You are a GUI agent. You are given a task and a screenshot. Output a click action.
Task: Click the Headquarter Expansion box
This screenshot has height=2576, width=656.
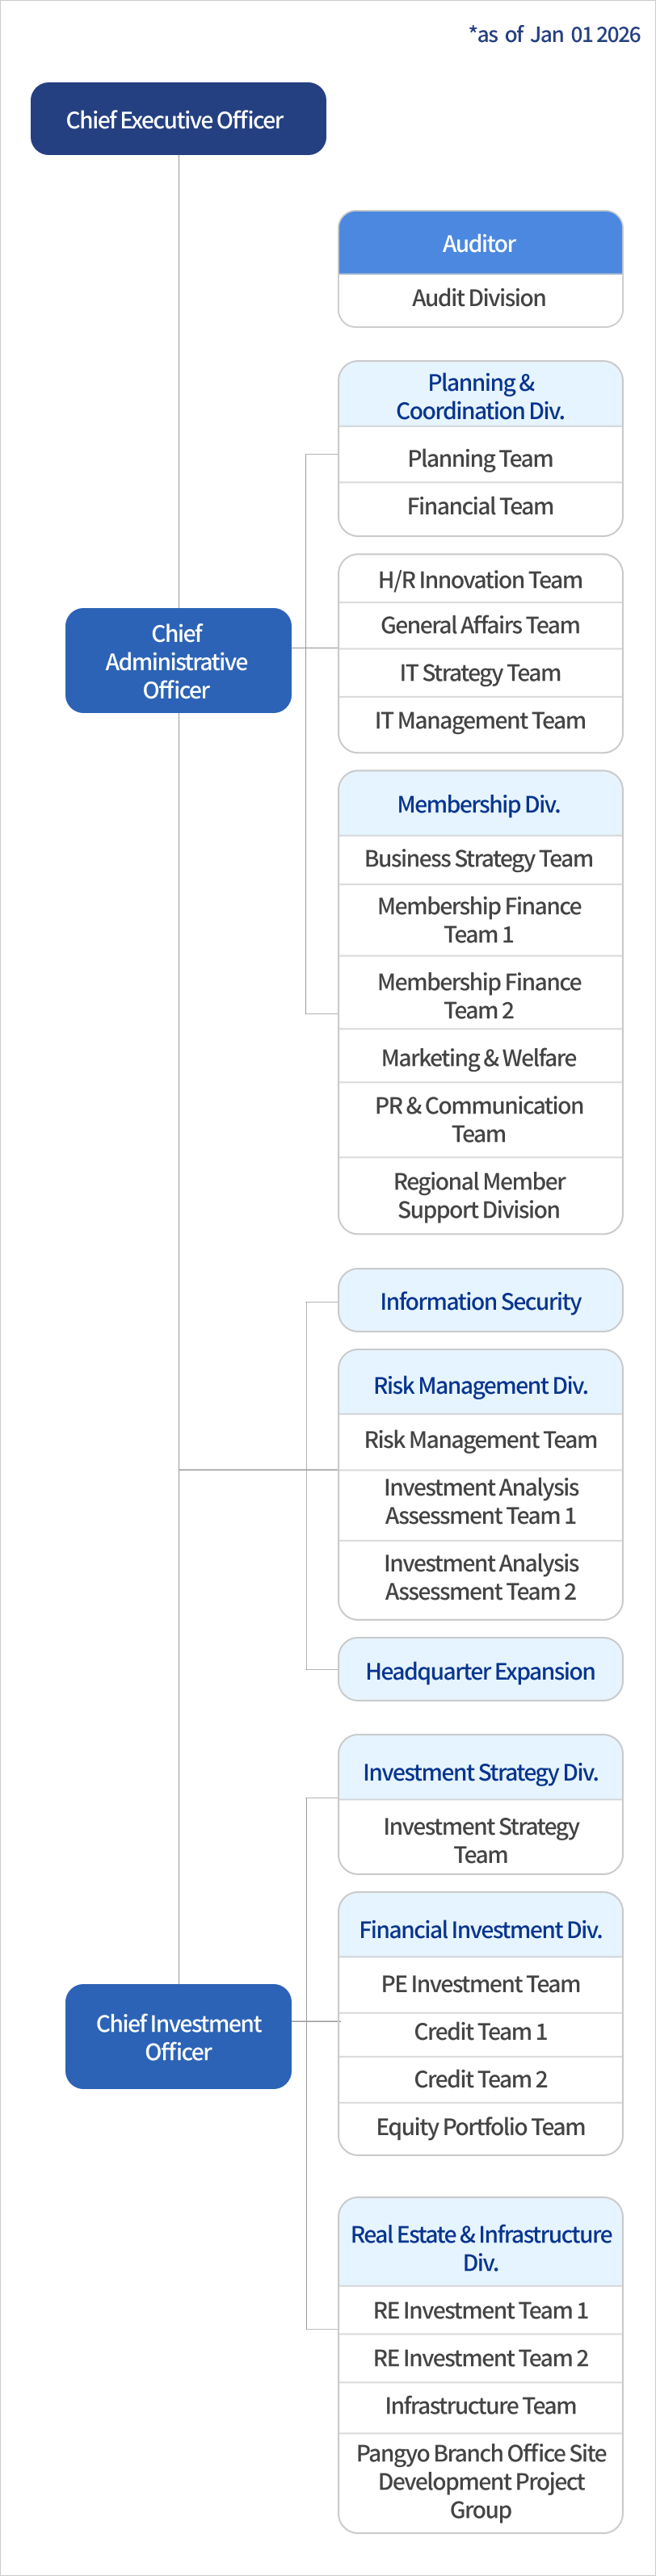point(480,1671)
